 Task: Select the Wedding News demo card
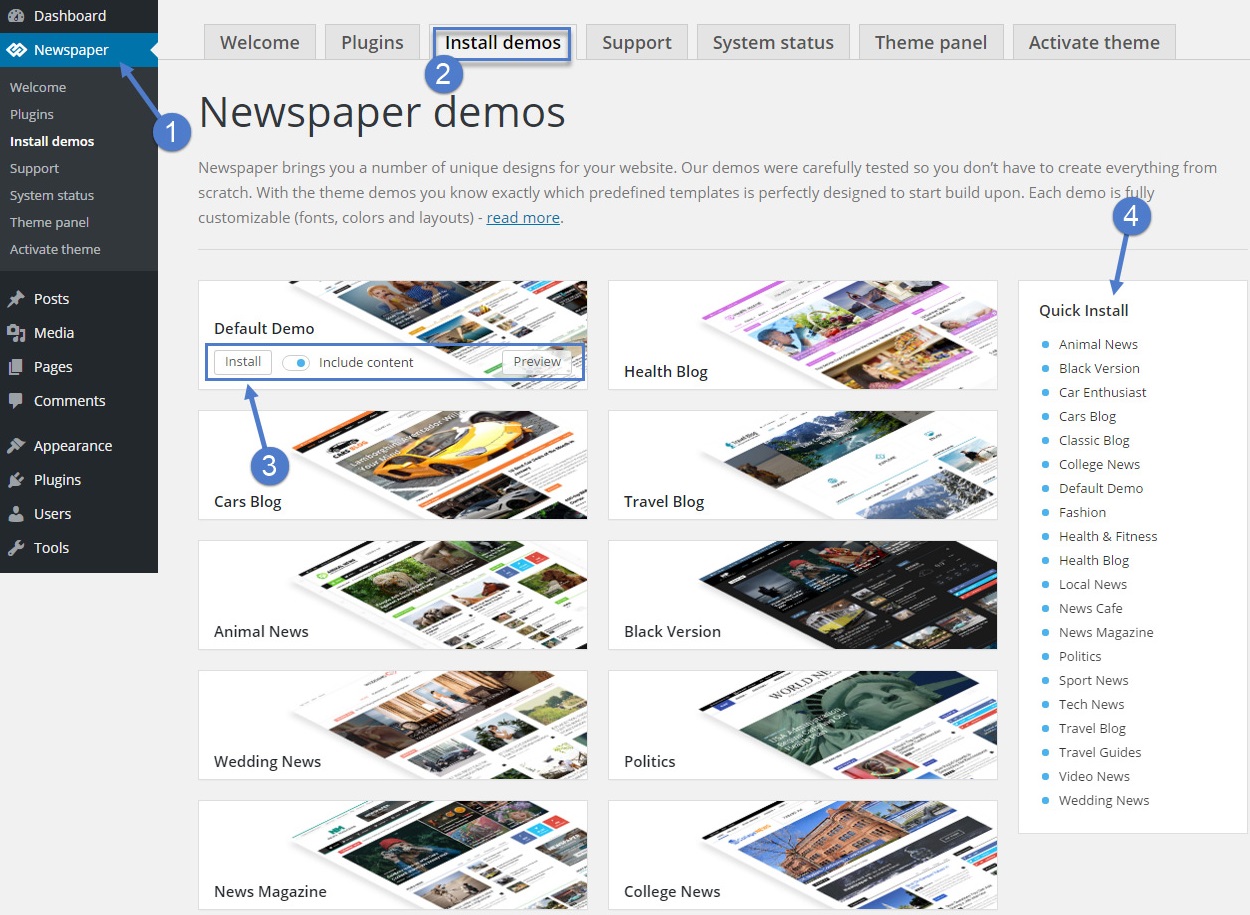click(393, 725)
